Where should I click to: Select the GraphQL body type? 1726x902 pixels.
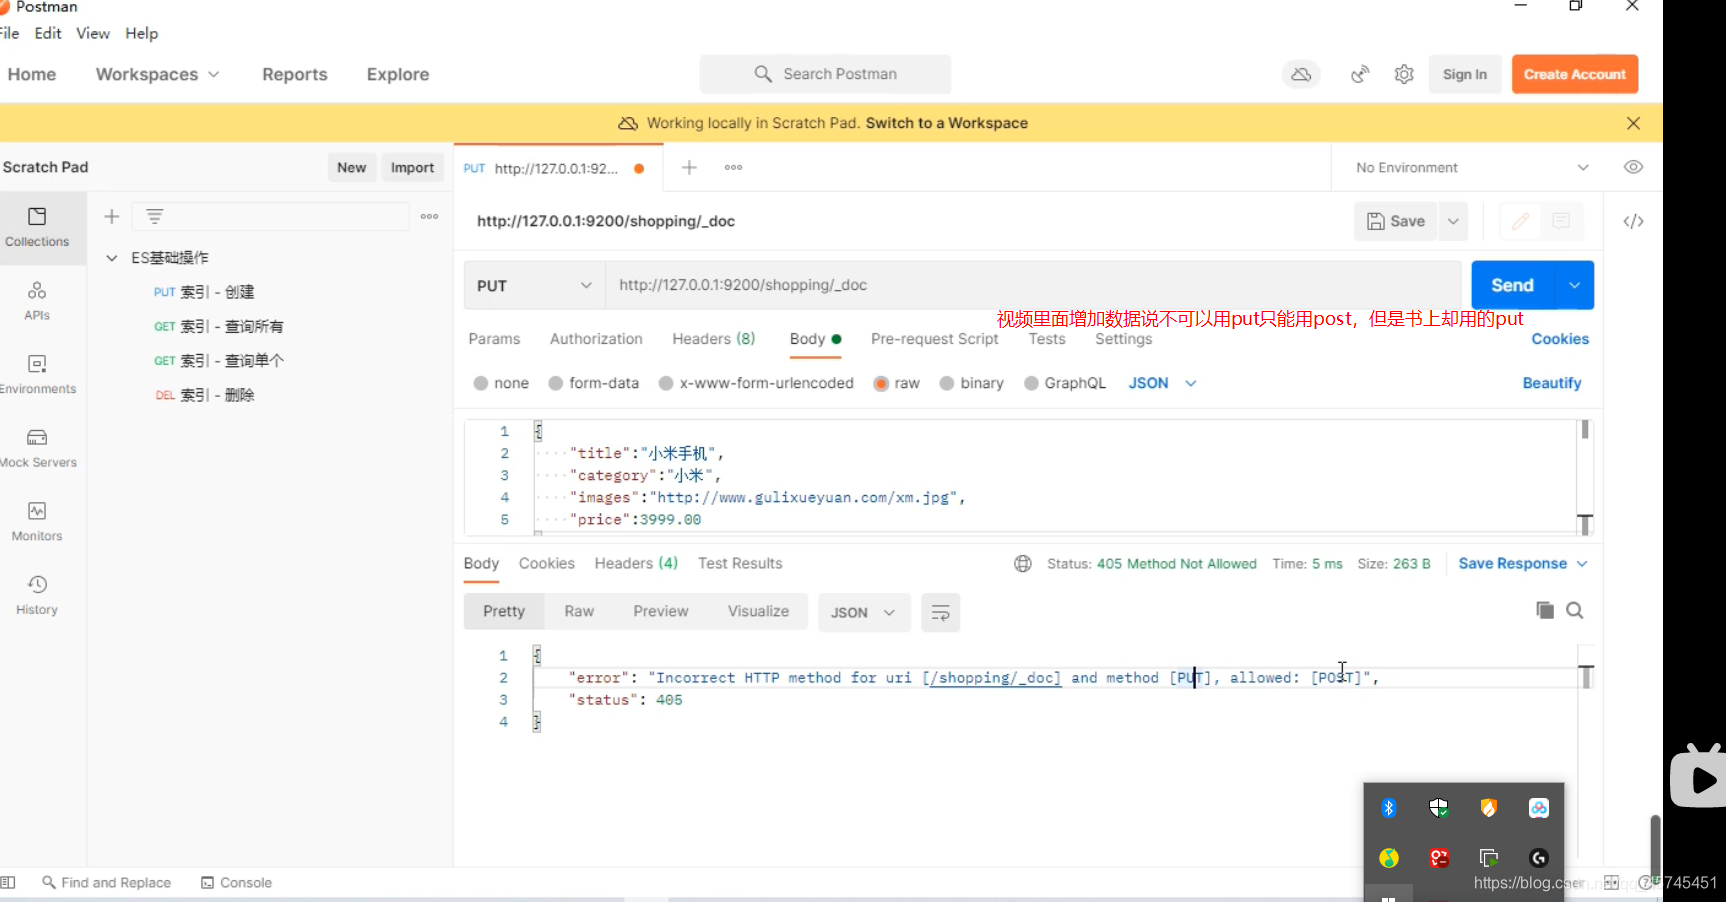tap(1065, 383)
